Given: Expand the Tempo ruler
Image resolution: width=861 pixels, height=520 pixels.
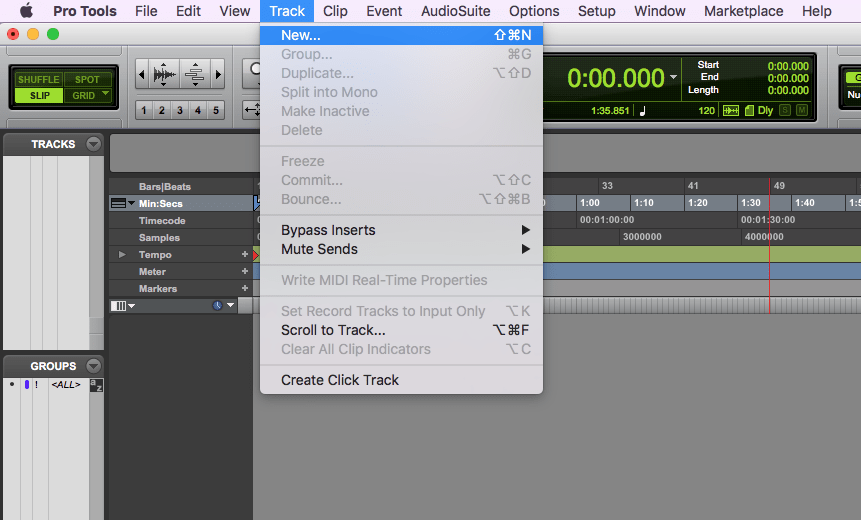Looking at the screenshot, I should 122,255.
